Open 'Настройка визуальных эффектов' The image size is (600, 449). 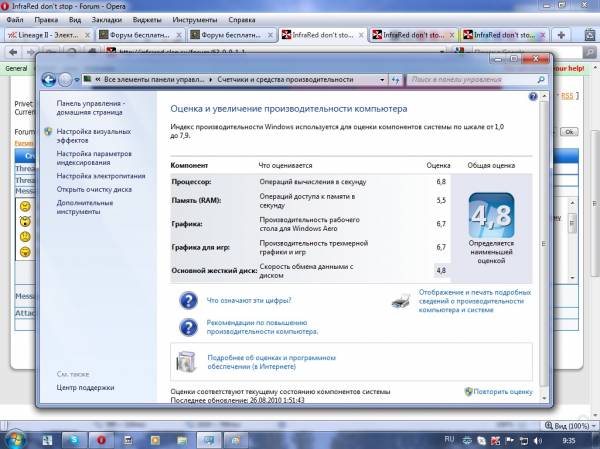[94, 136]
